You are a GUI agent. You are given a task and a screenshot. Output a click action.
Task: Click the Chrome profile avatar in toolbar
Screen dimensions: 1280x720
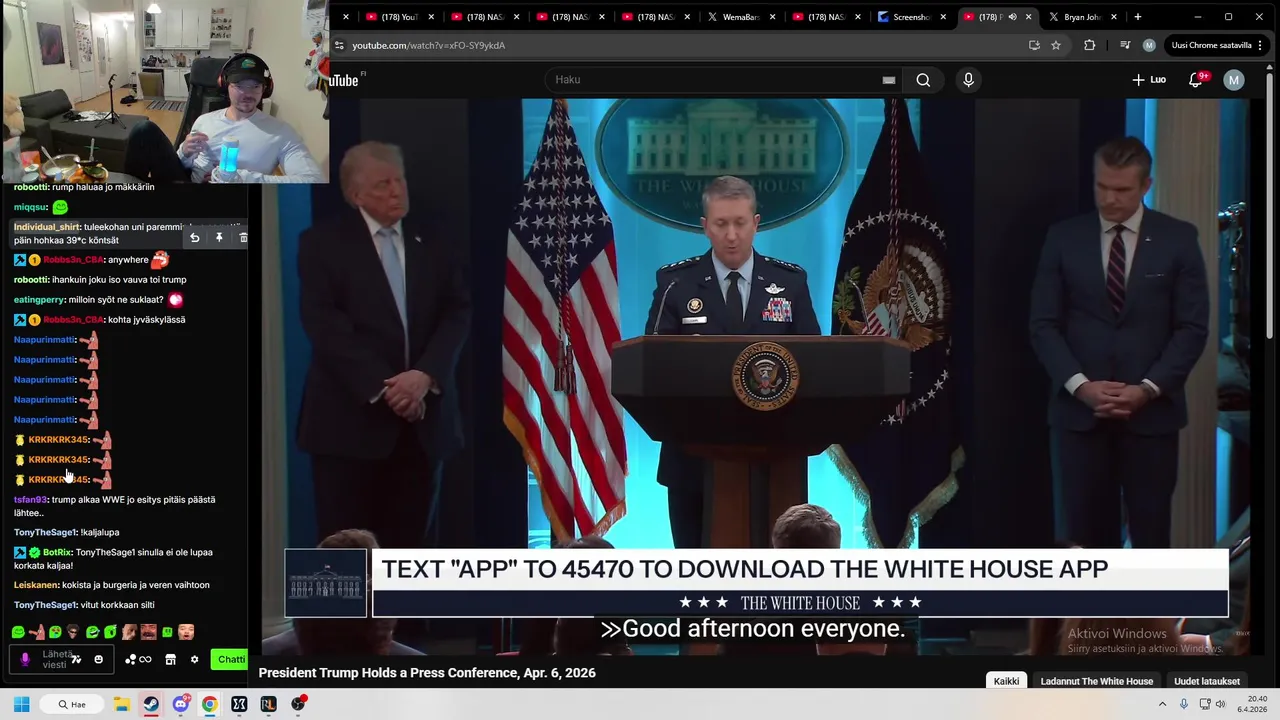tap(1149, 45)
